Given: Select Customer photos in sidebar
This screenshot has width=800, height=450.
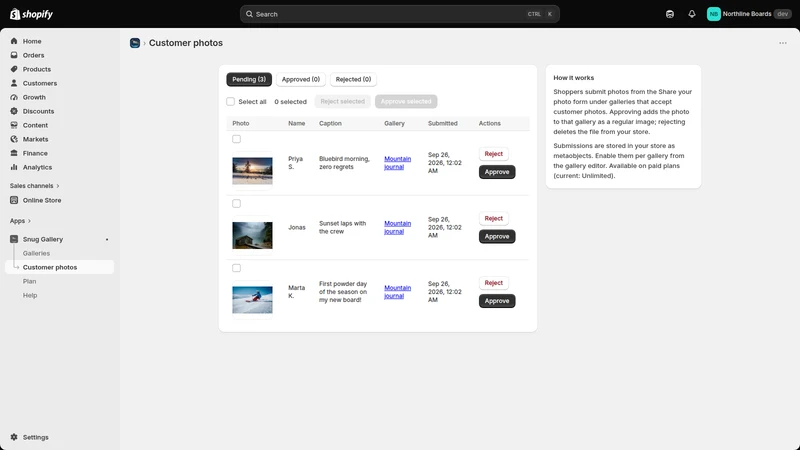Looking at the screenshot, I should [x=60, y=267].
